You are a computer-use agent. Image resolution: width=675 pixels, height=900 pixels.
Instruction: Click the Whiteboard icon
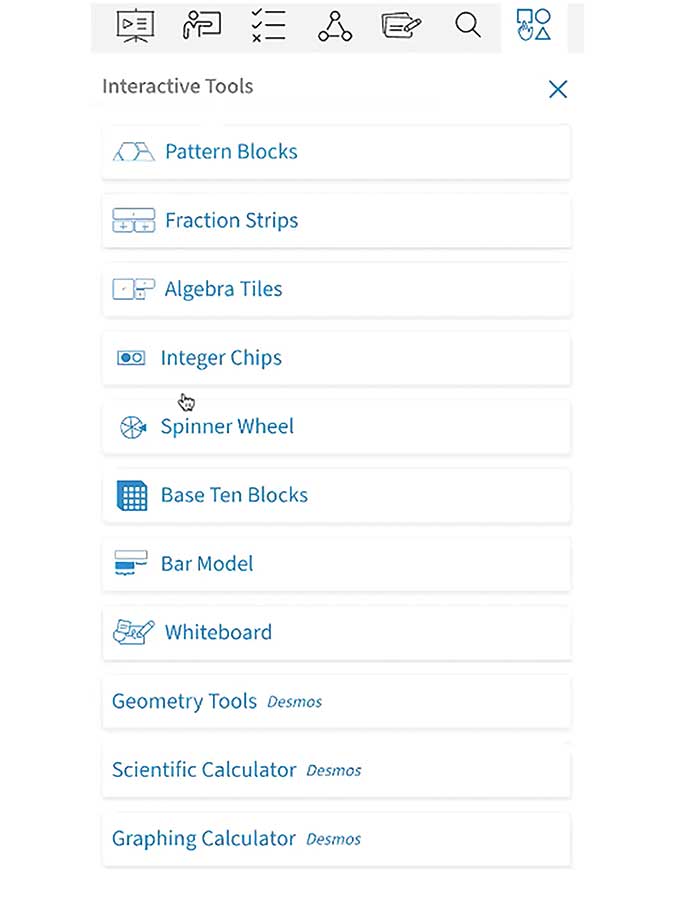point(133,632)
